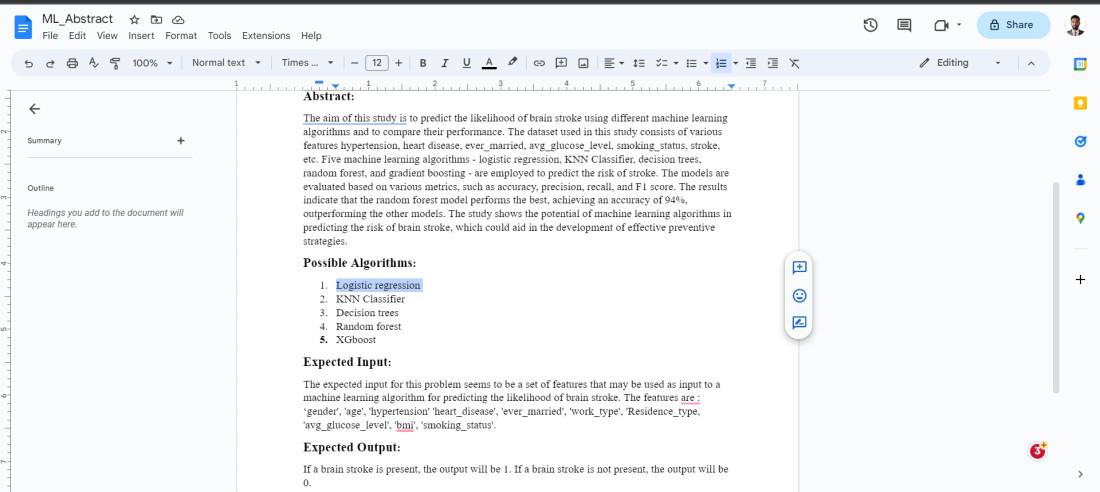Open the Times font family dropdown

tap(307, 62)
